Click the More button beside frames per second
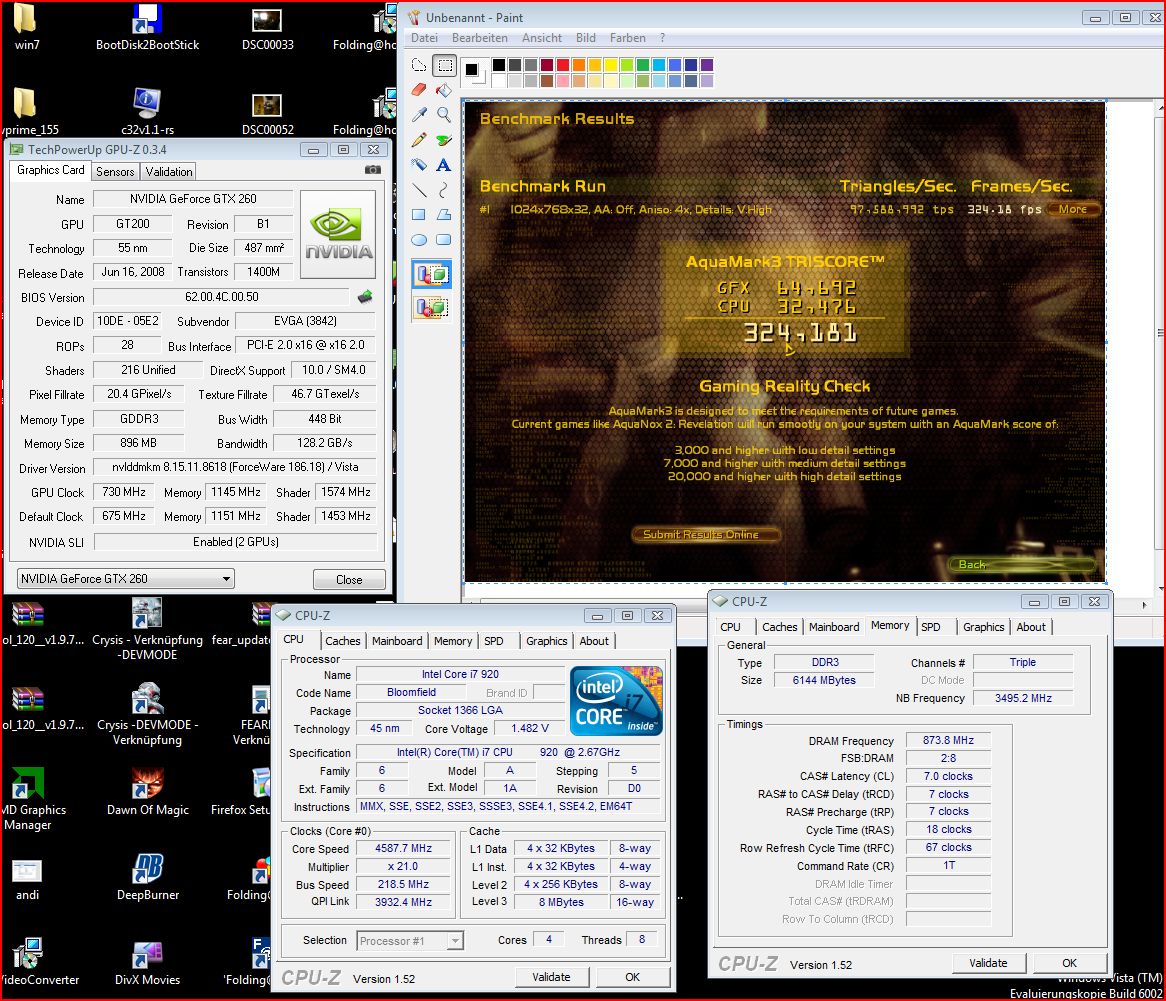Screen dimensions: 1166x1001 pyautogui.click(x=1072, y=210)
